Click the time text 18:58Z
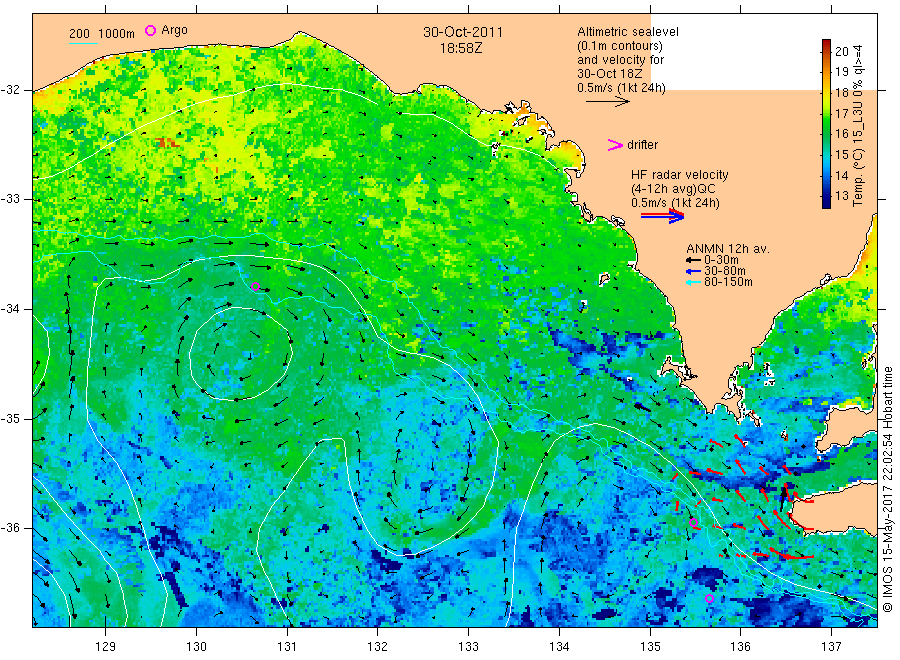This screenshot has height=660, width=900. tap(461, 48)
